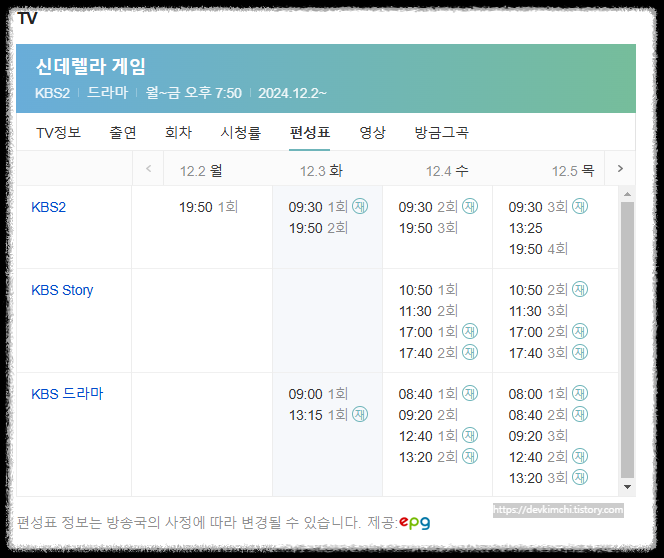The height and width of the screenshot is (558, 664).
Task: Click rerun badge for KBS 드라마 12.5 08:00
Action: [x=580, y=393]
